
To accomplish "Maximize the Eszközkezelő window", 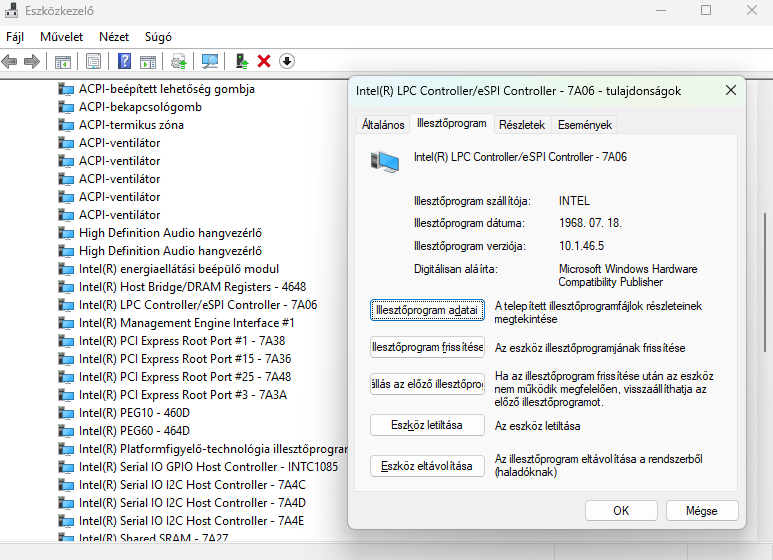I will (x=706, y=10).
